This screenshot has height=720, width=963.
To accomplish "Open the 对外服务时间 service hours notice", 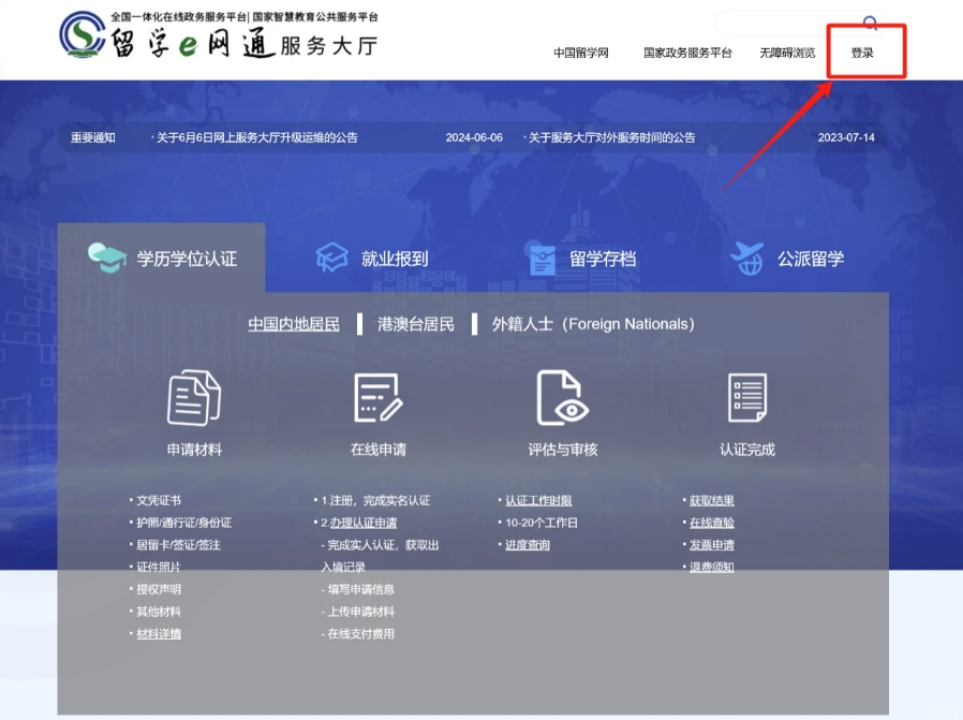I will (612, 138).
